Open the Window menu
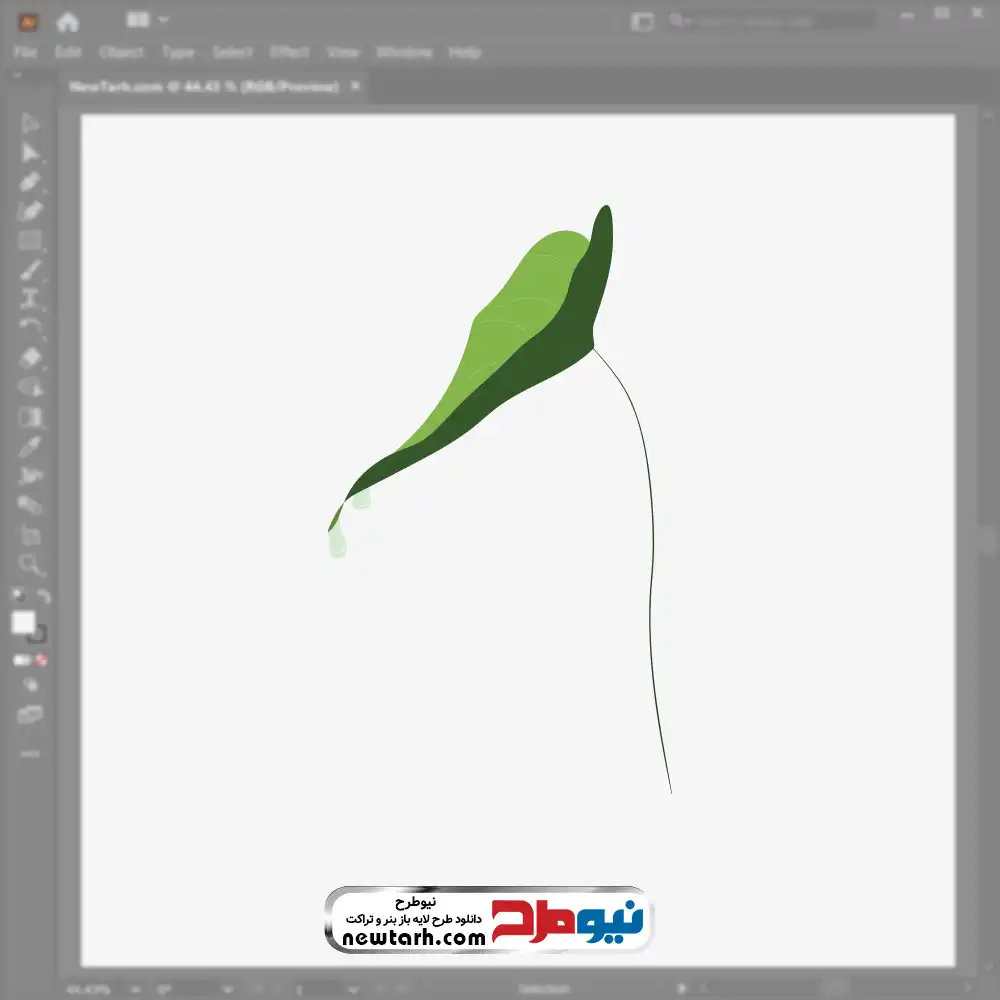This screenshot has width=1000, height=1000. click(x=404, y=52)
